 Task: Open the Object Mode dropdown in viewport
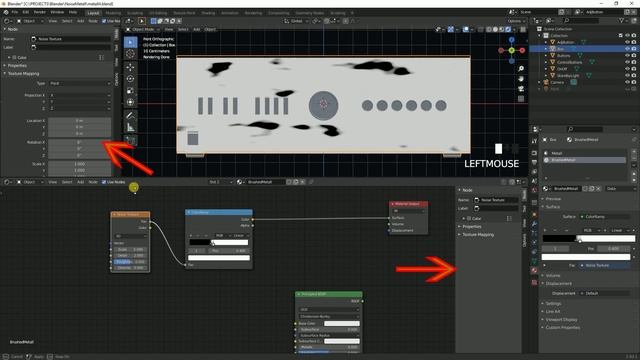point(142,29)
